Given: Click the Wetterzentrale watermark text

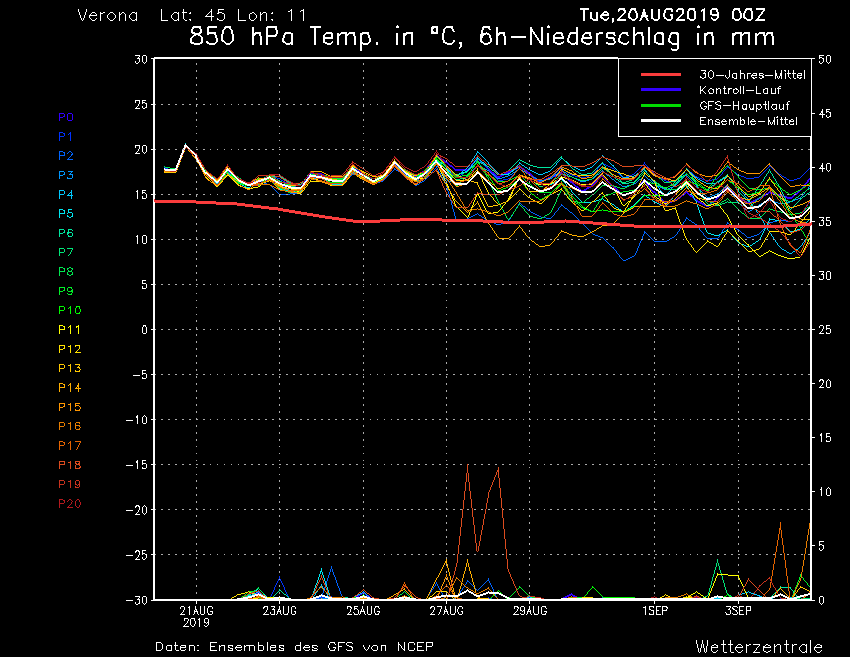Looking at the screenshot, I should click(x=759, y=646).
